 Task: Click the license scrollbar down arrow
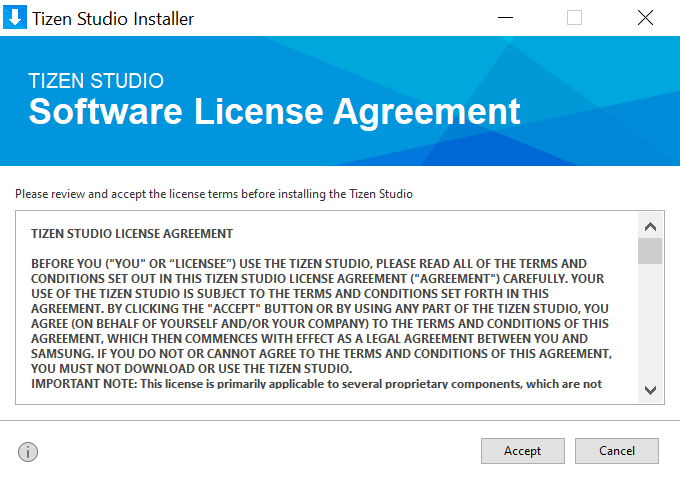[650, 390]
